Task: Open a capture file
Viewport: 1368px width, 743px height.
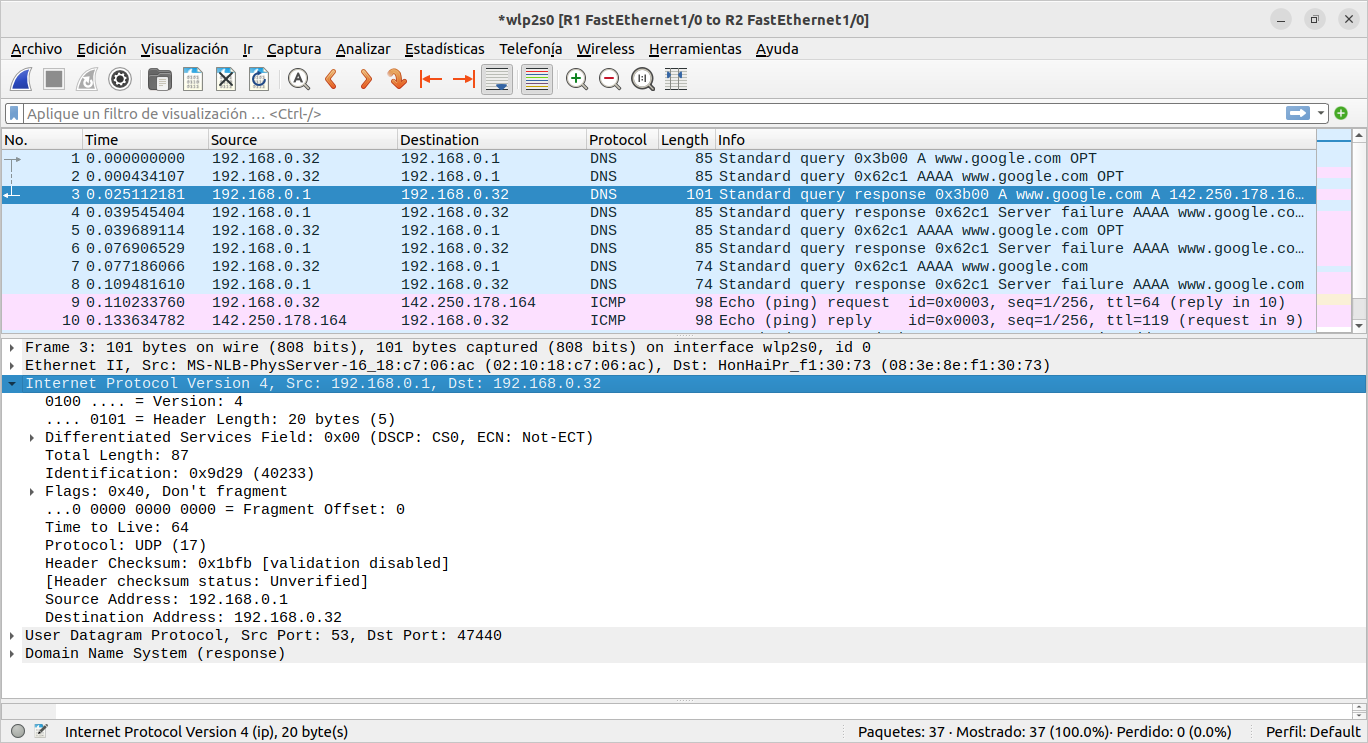Action: [x=159, y=79]
